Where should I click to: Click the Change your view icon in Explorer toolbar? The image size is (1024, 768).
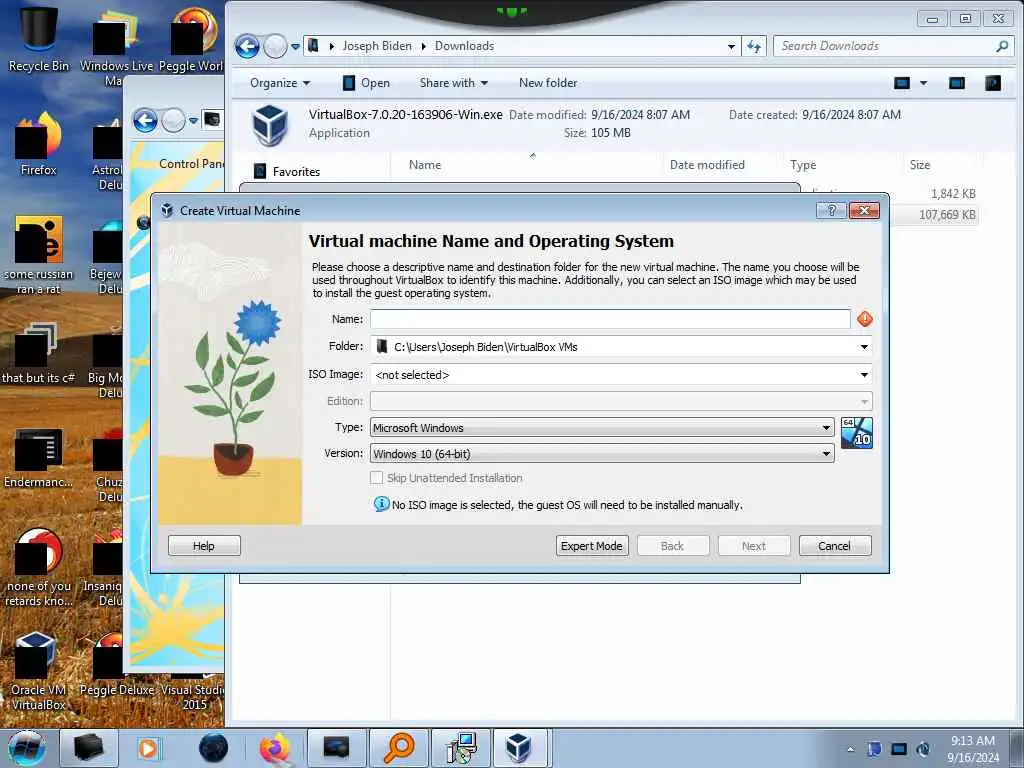point(902,83)
